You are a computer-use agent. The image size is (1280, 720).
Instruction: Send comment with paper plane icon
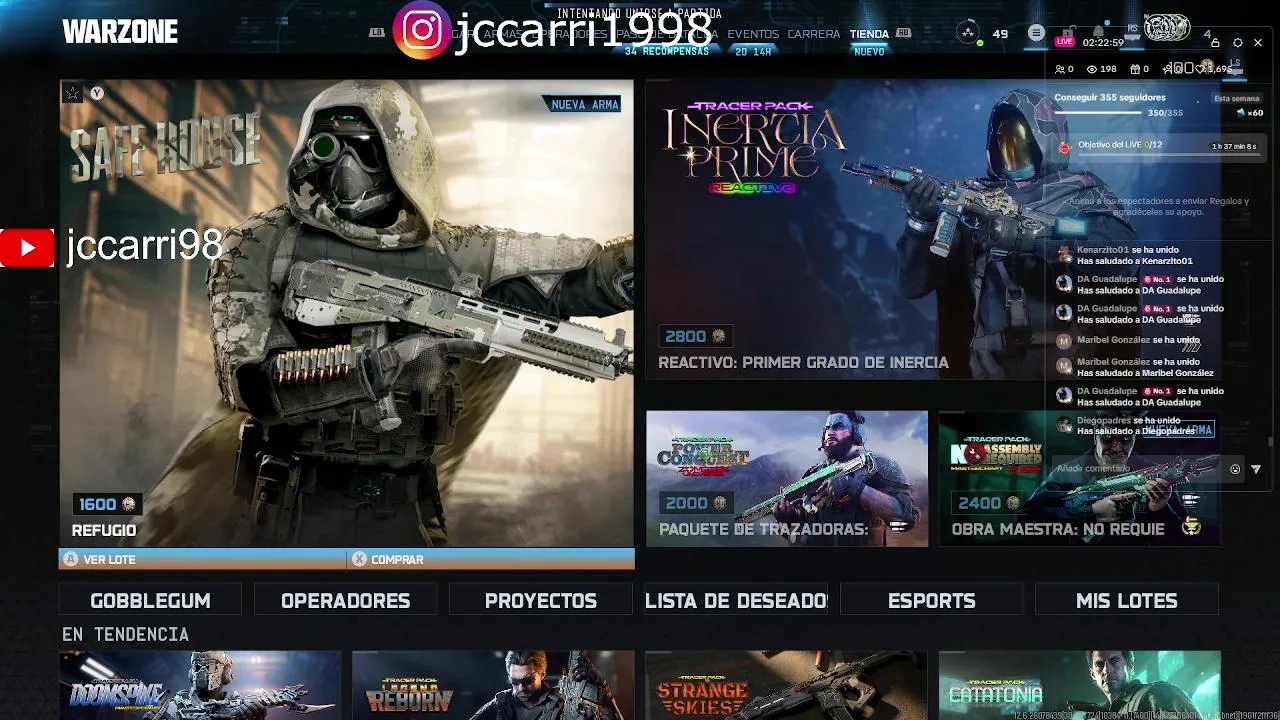coord(1256,469)
